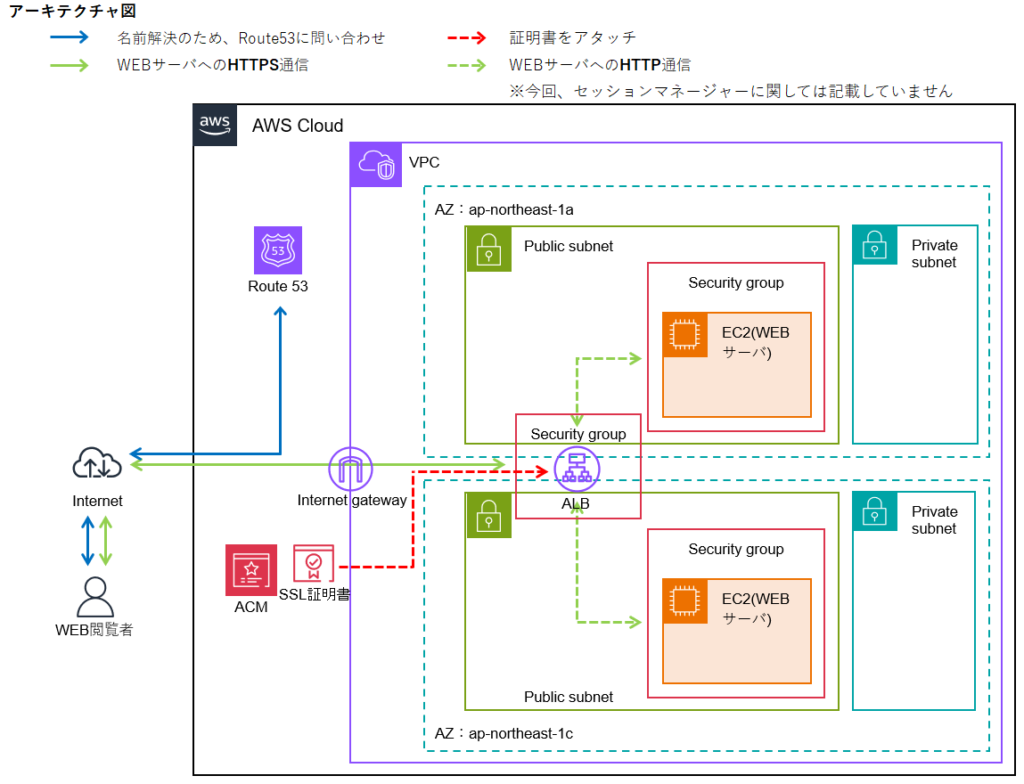The height and width of the screenshot is (784, 1024).
Task: Click the AWS Cloud label
Action: coord(298,125)
